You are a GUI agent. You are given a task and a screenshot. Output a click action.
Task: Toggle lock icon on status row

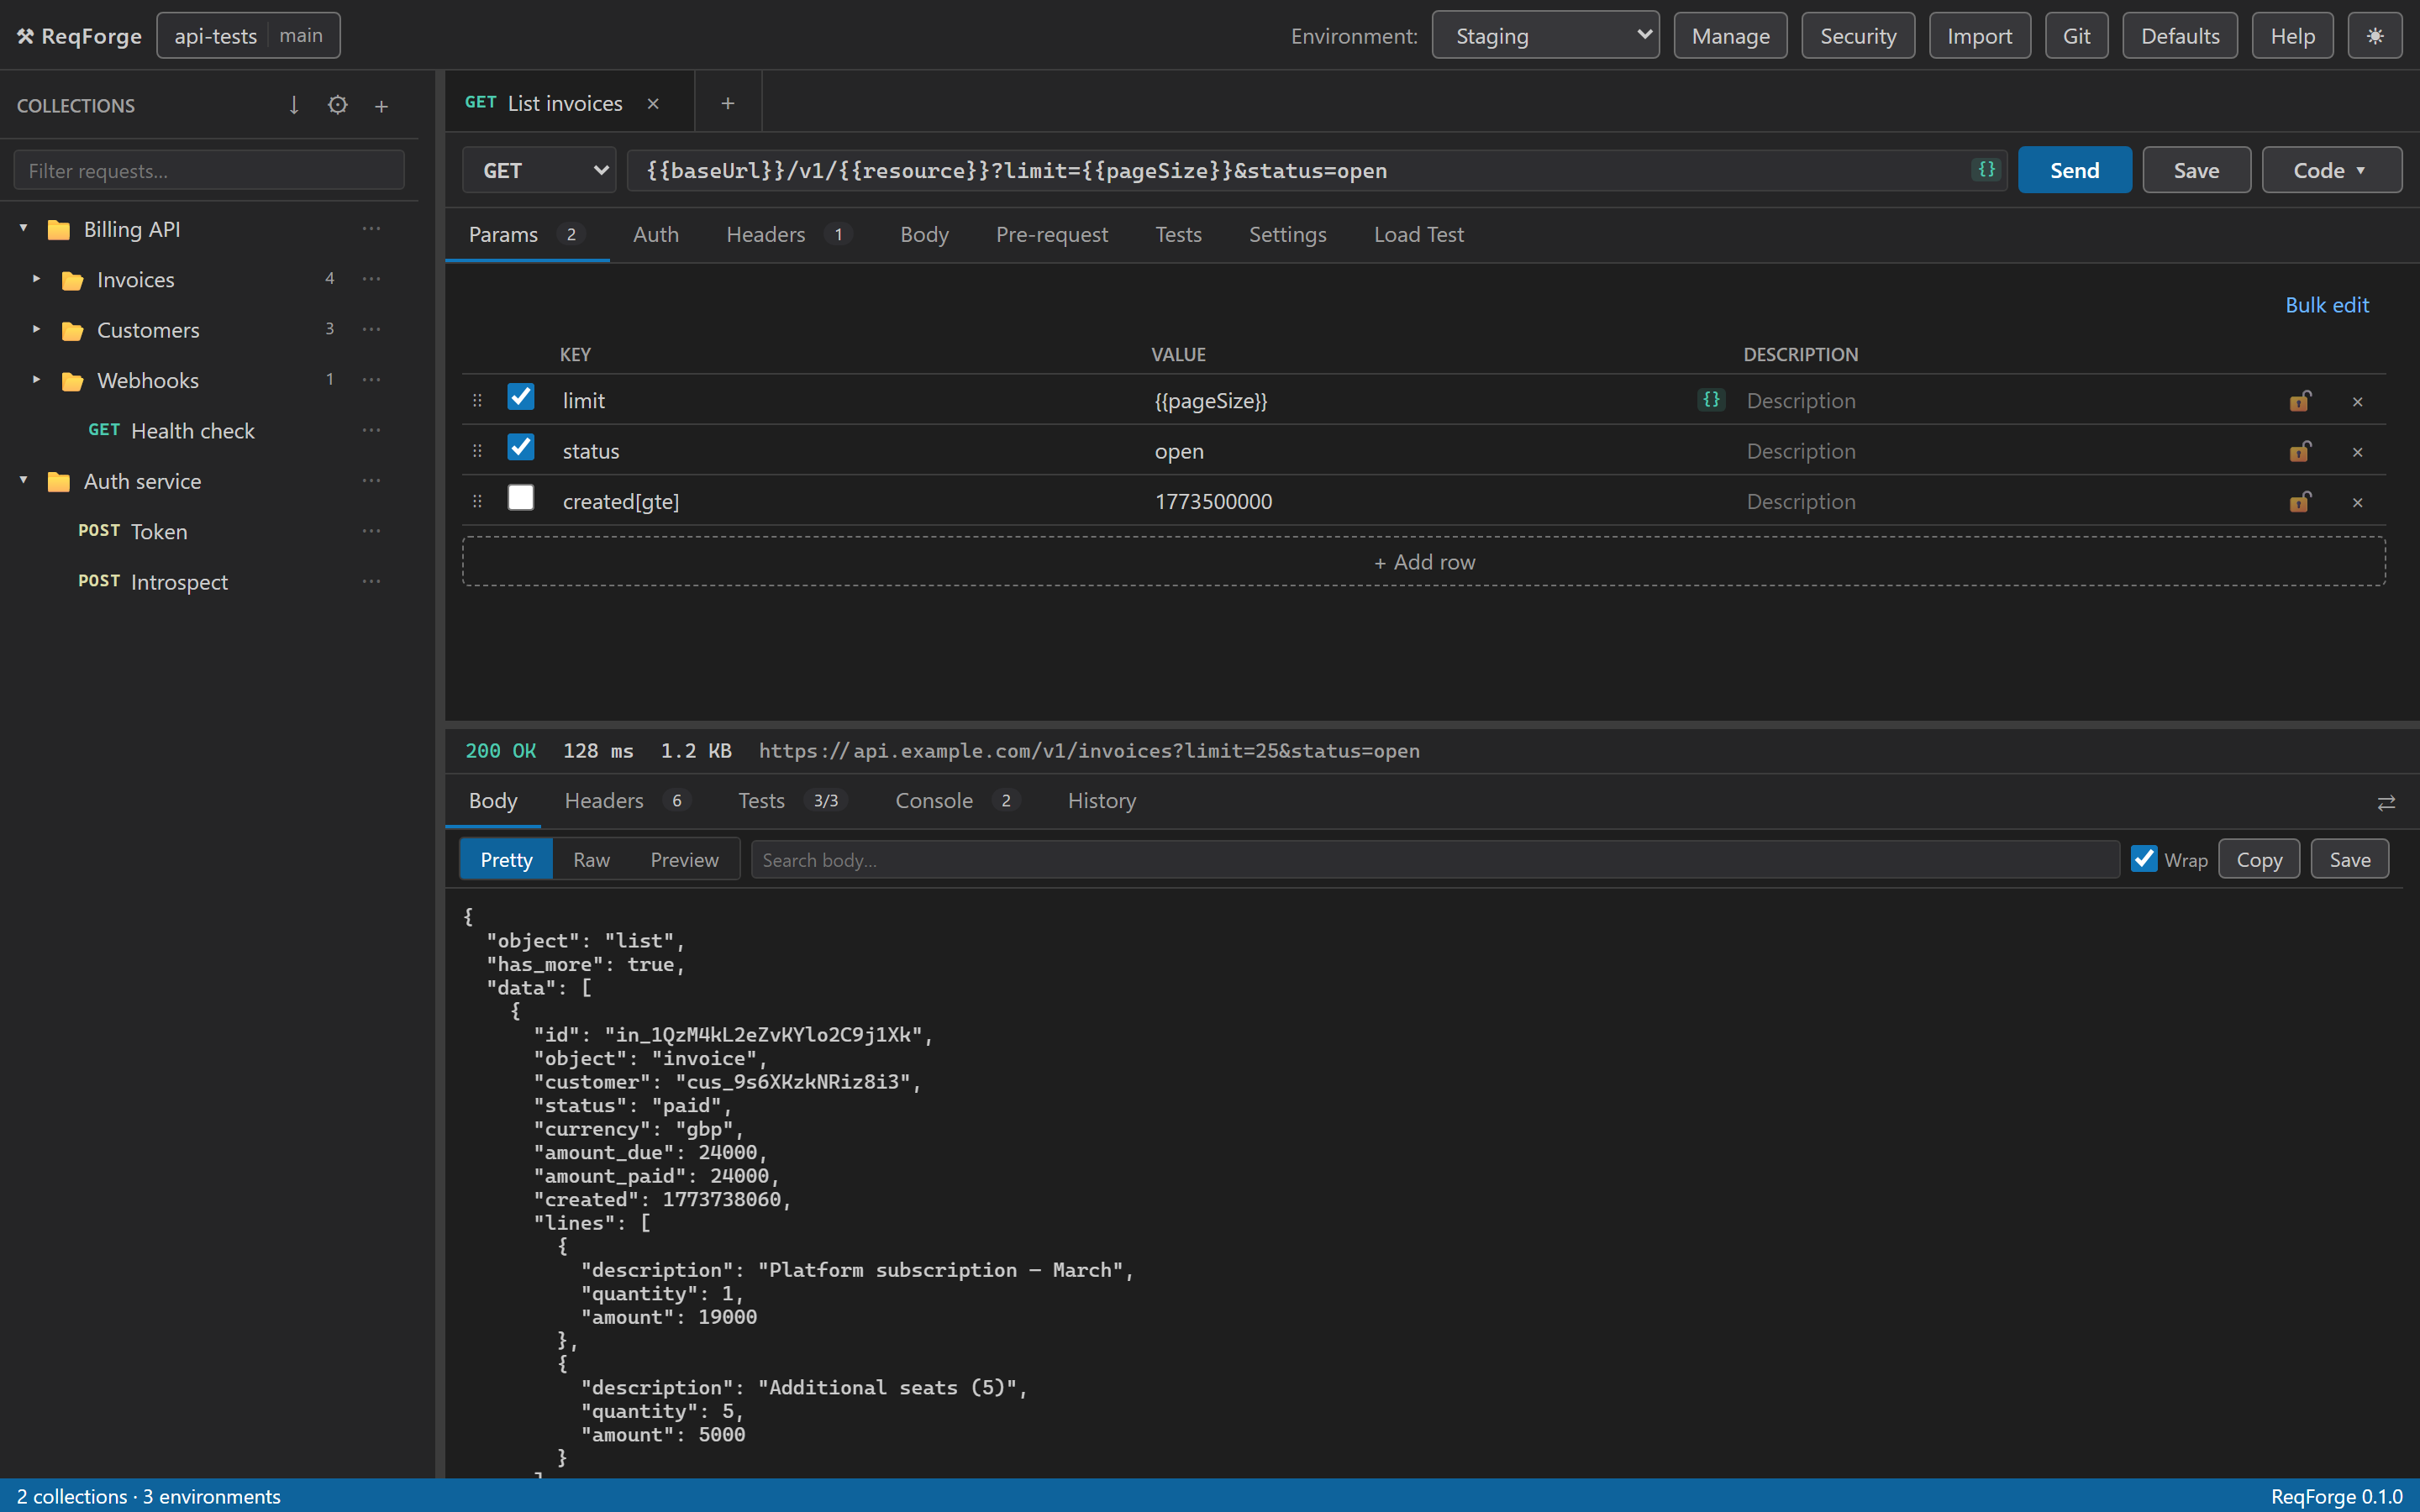pyautogui.click(x=2300, y=451)
